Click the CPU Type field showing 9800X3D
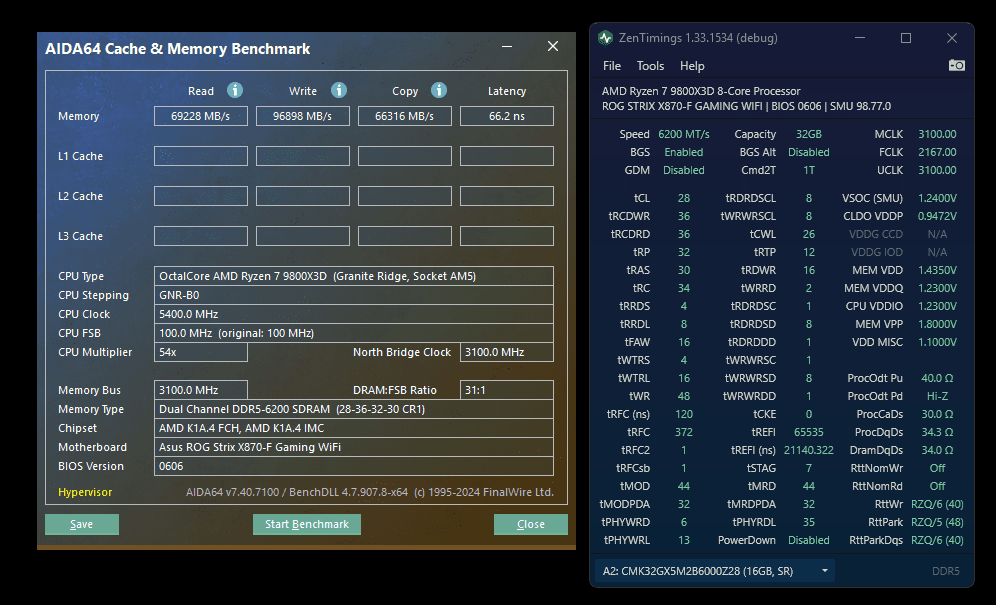Screen dimensions: 996x605 354,276
